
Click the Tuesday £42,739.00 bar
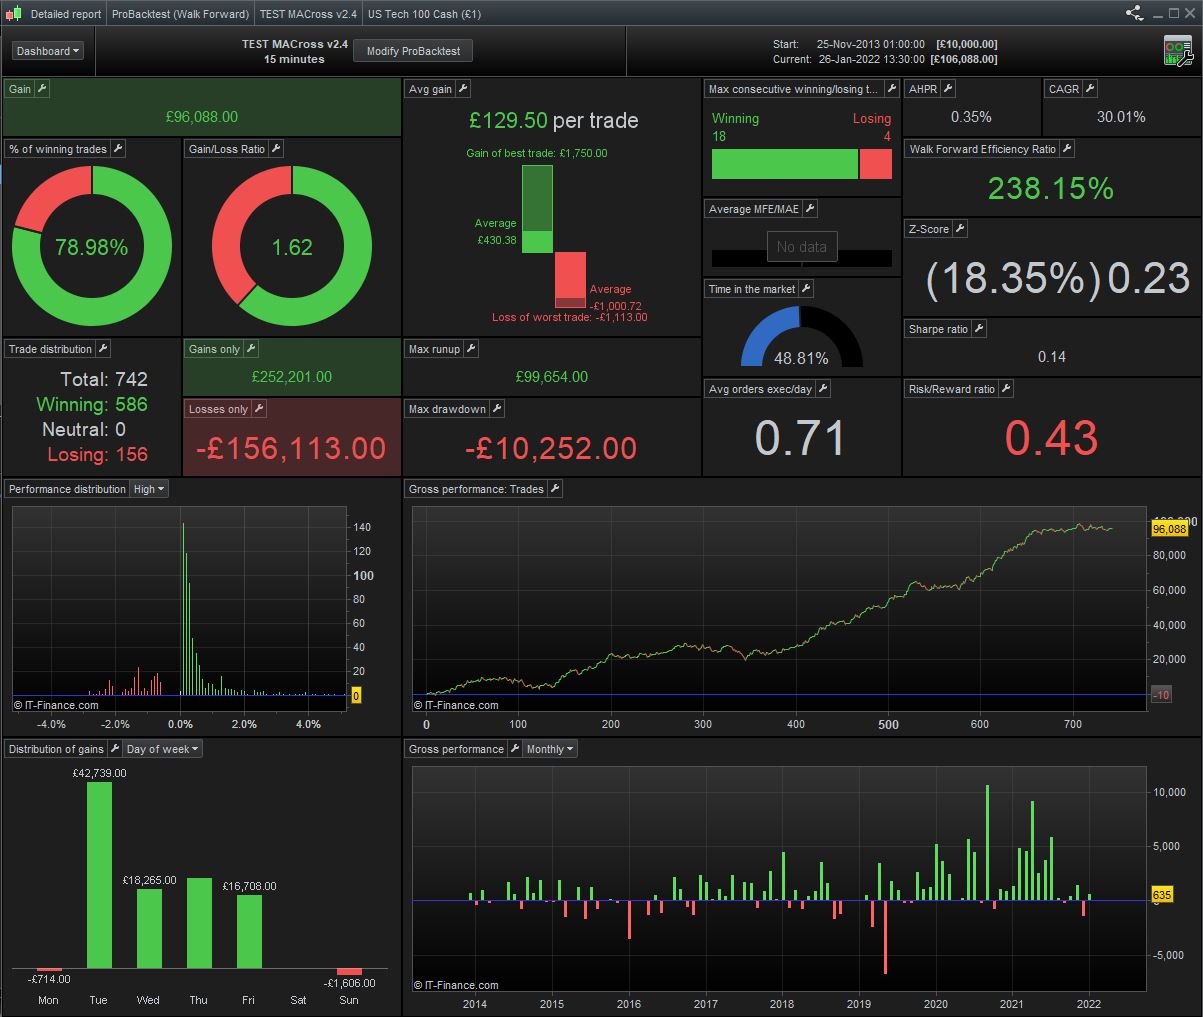coord(99,875)
